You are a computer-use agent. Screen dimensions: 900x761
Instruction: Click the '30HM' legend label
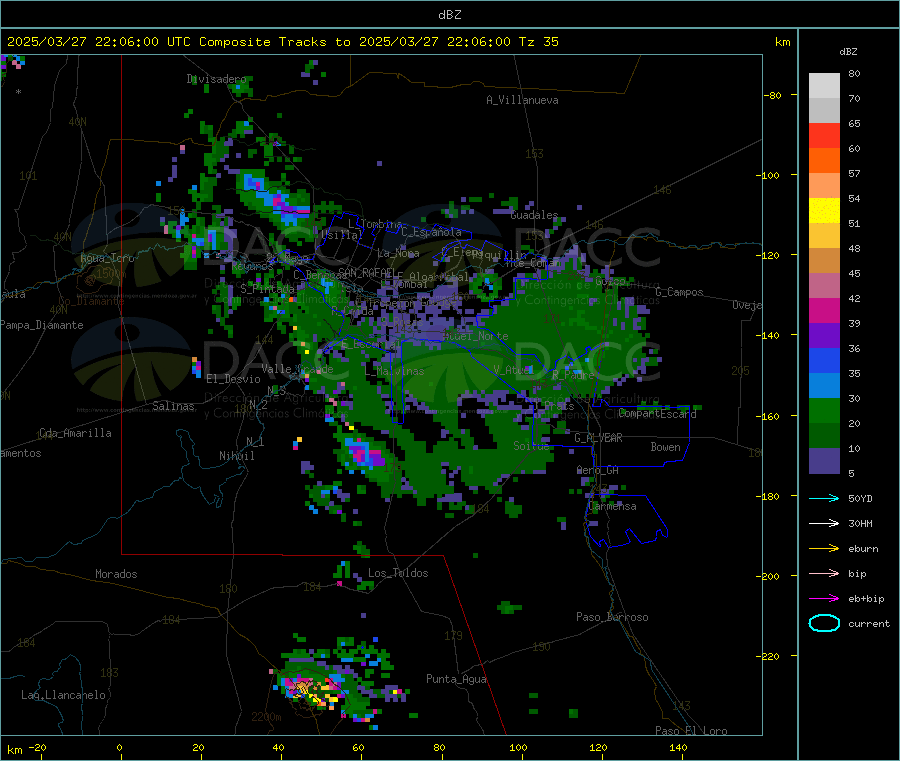click(x=860, y=523)
